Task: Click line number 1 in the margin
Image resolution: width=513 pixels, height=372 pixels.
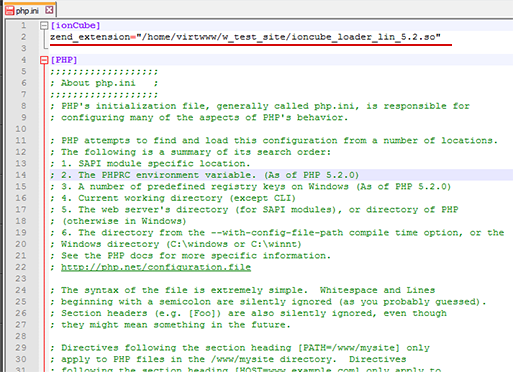Action: (23, 25)
